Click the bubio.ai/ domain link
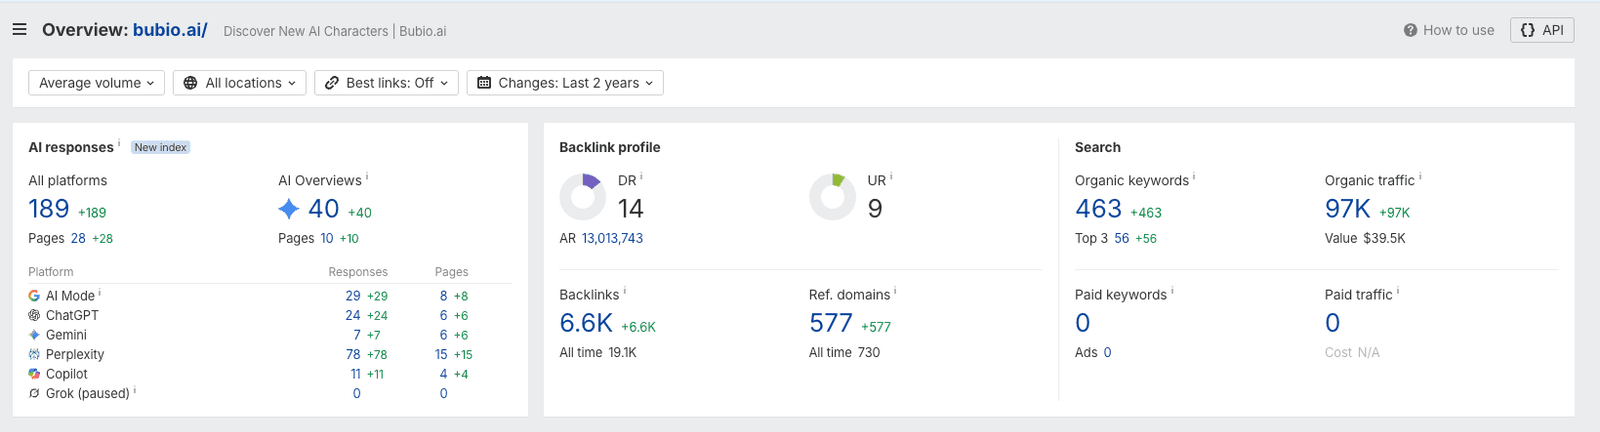The image size is (1600, 432). (x=170, y=30)
